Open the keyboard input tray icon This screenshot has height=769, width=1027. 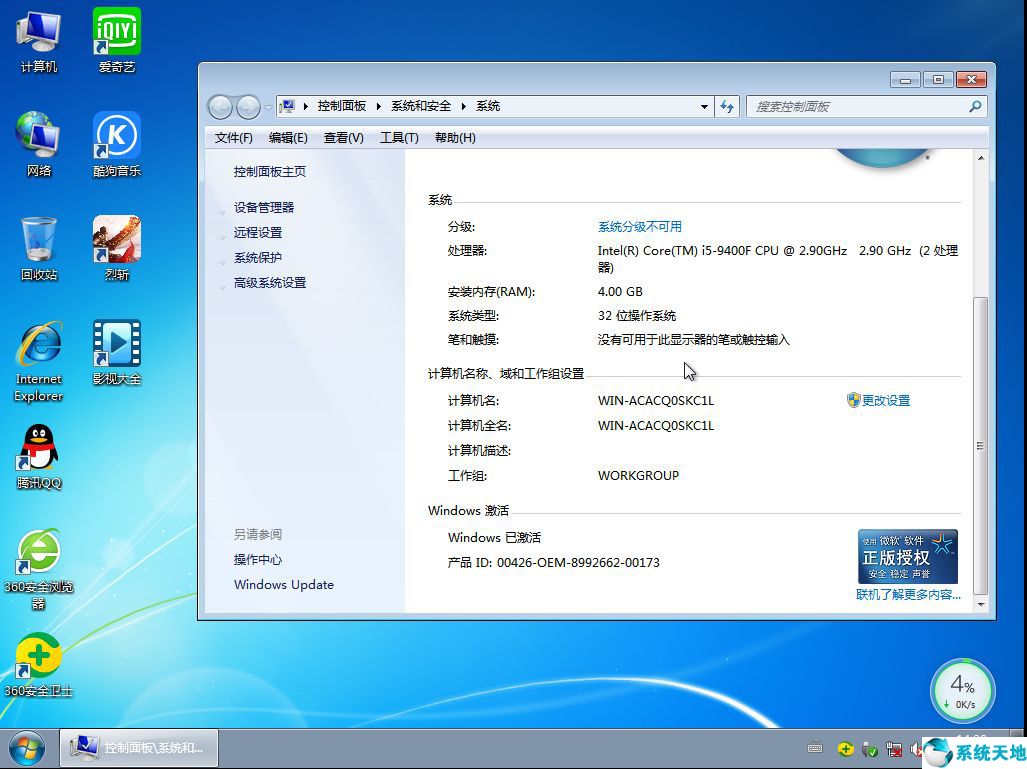pyautogui.click(x=815, y=748)
